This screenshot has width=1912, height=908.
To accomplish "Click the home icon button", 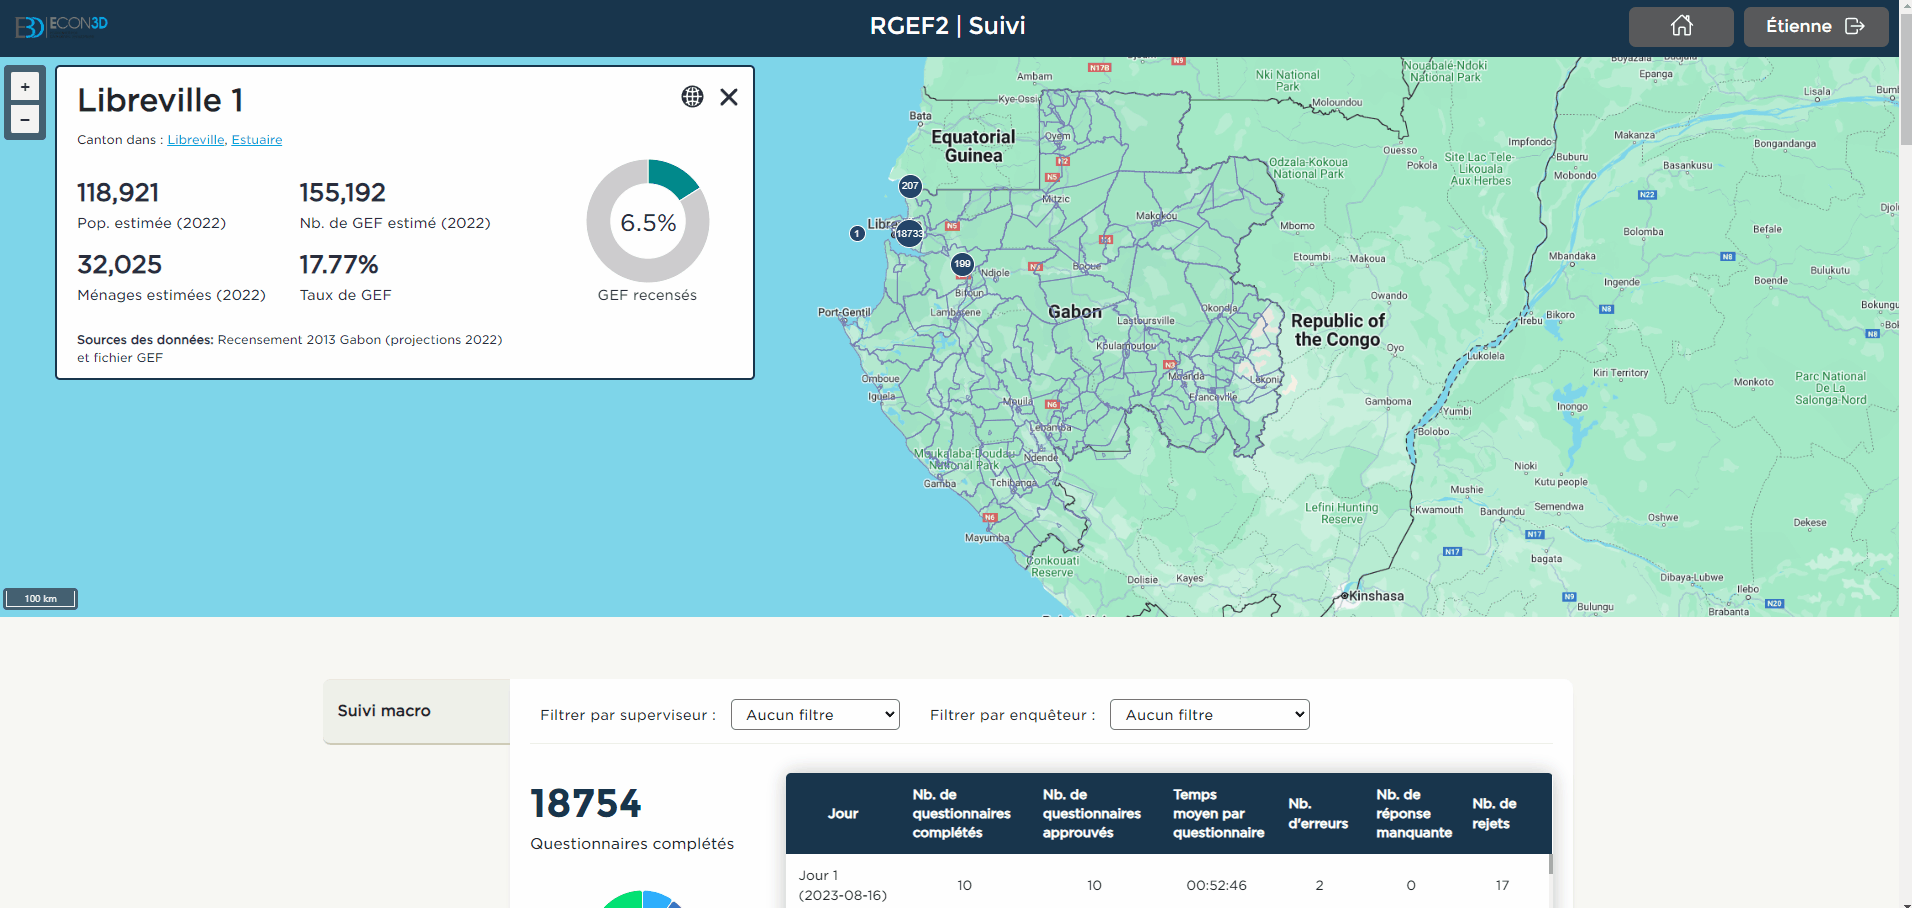I will coord(1681,27).
